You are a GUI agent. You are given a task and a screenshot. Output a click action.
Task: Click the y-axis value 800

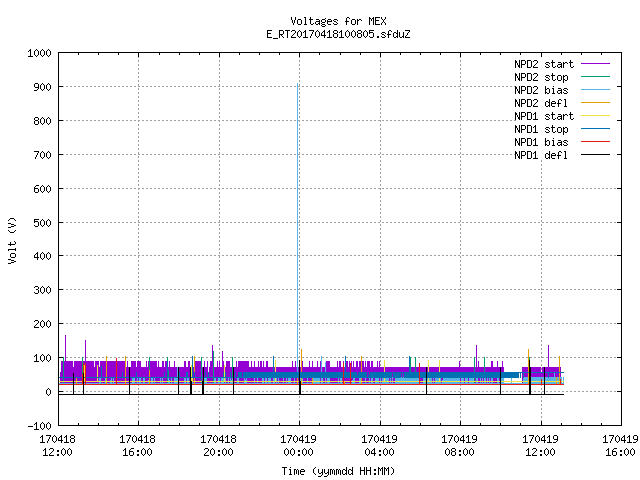point(42,121)
